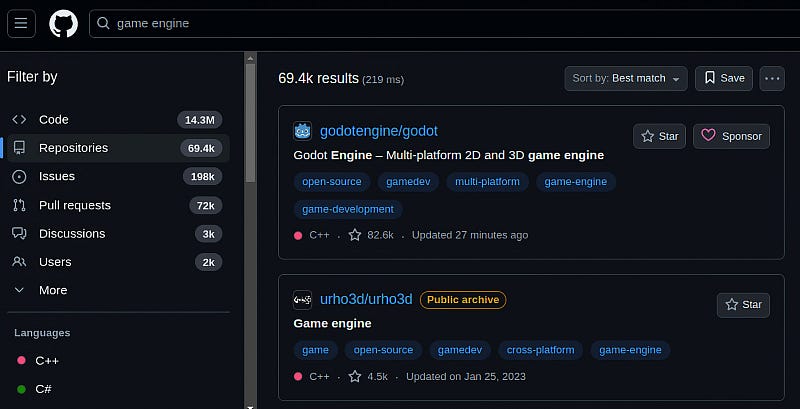Open the 'game' topic tag
The height and width of the screenshot is (409, 800).
tap(315, 350)
